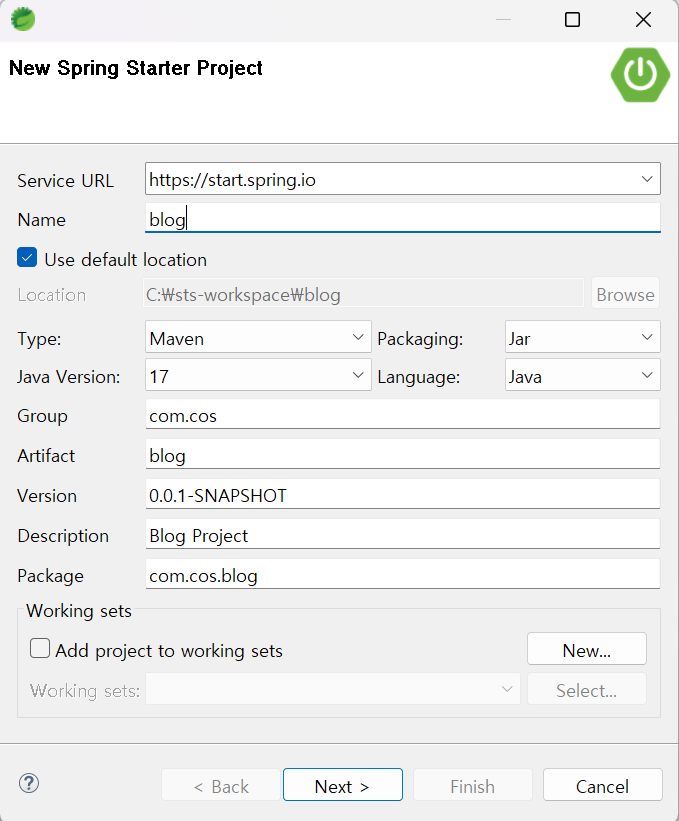Open the Java Version dropdown showing 17
This screenshot has width=679, height=821.
coord(258,375)
